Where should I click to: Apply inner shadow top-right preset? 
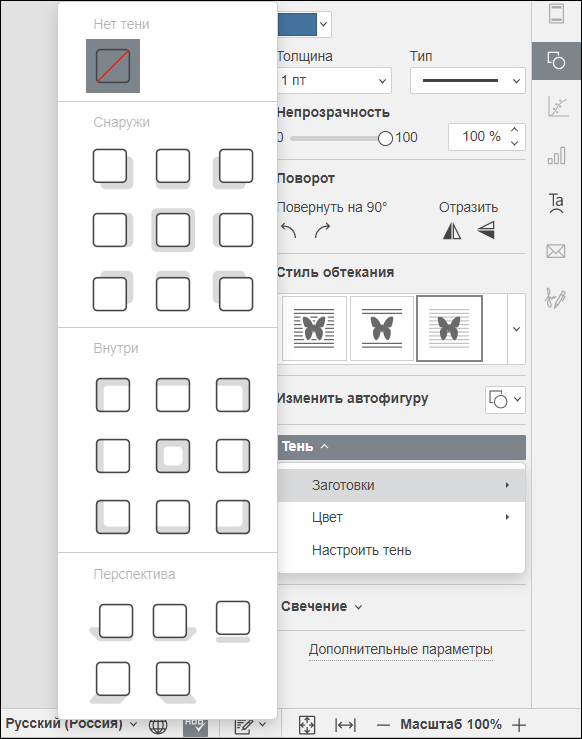233,395
